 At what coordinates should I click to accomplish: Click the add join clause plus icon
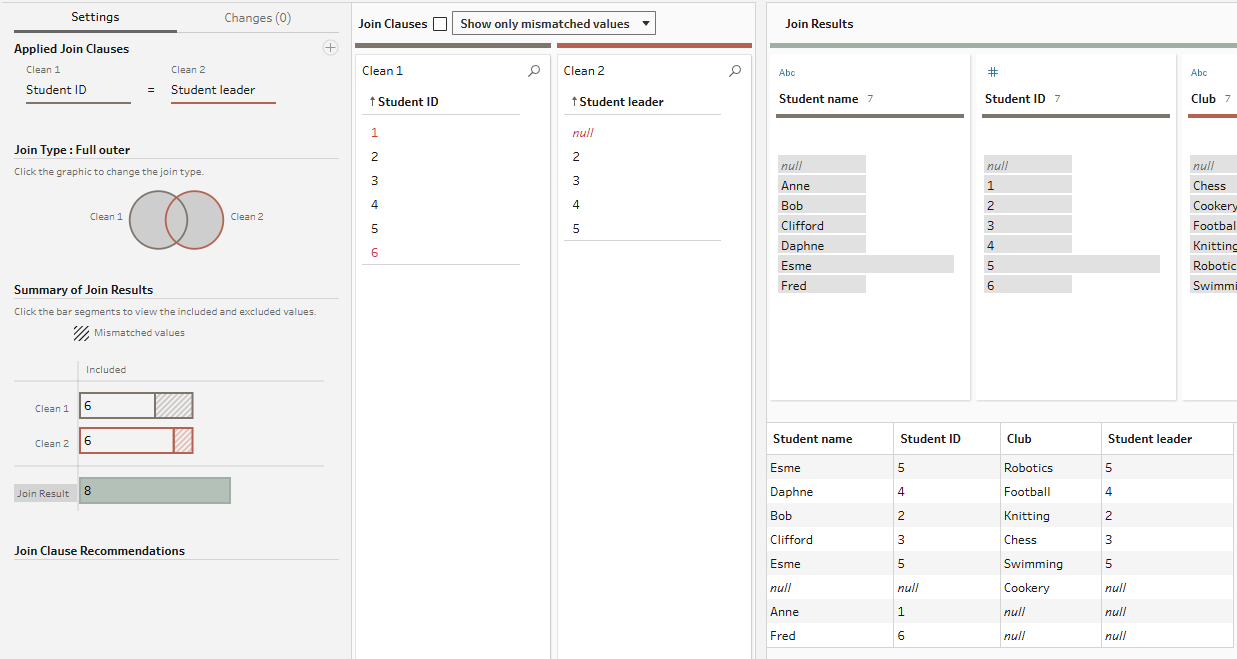(330, 48)
